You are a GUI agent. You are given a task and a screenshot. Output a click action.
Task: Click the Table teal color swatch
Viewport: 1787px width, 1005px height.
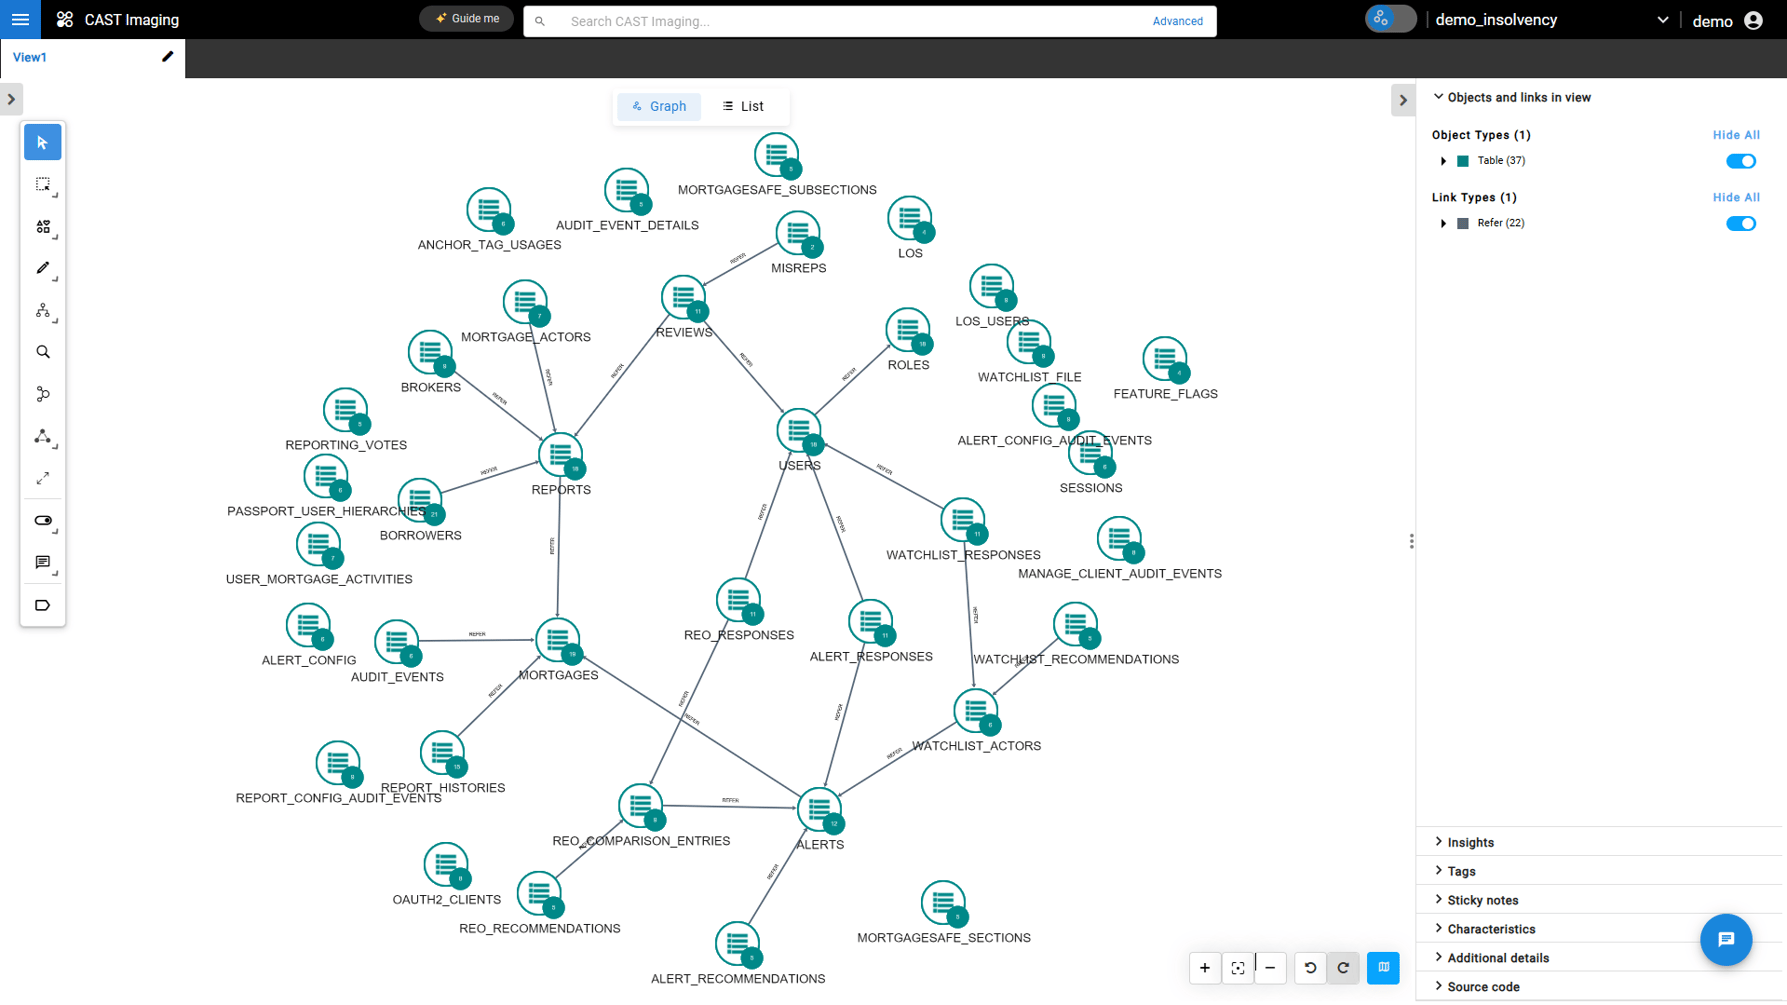pyautogui.click(x=1463, y=161)
